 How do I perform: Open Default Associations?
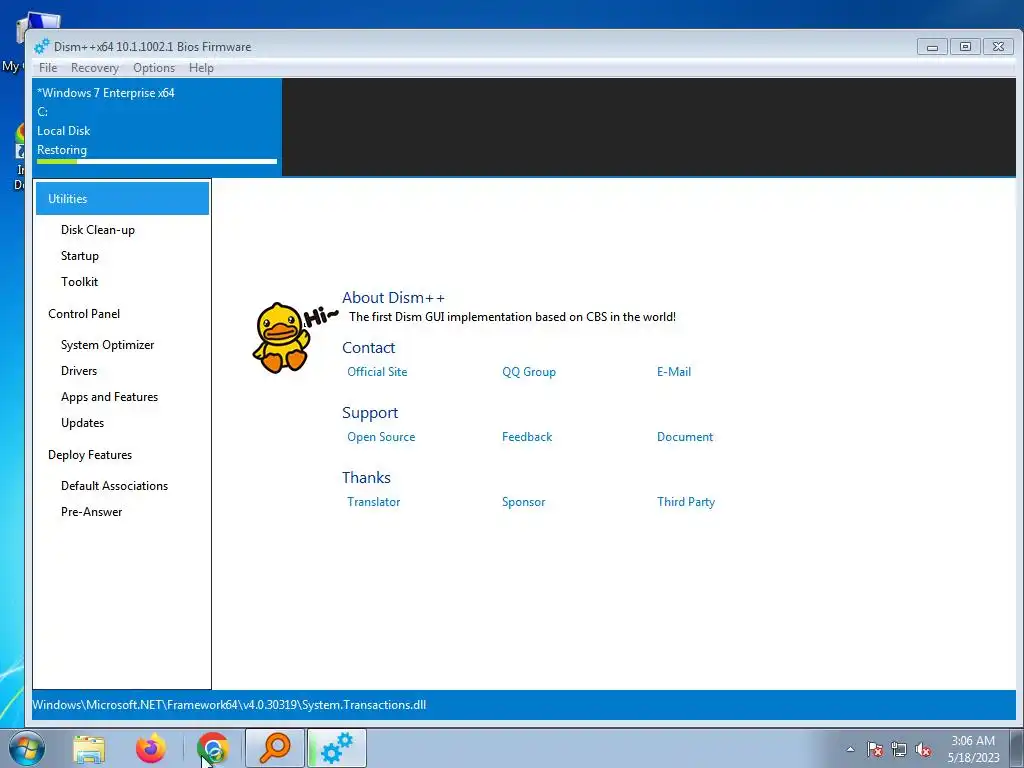[x=114, y=486]
